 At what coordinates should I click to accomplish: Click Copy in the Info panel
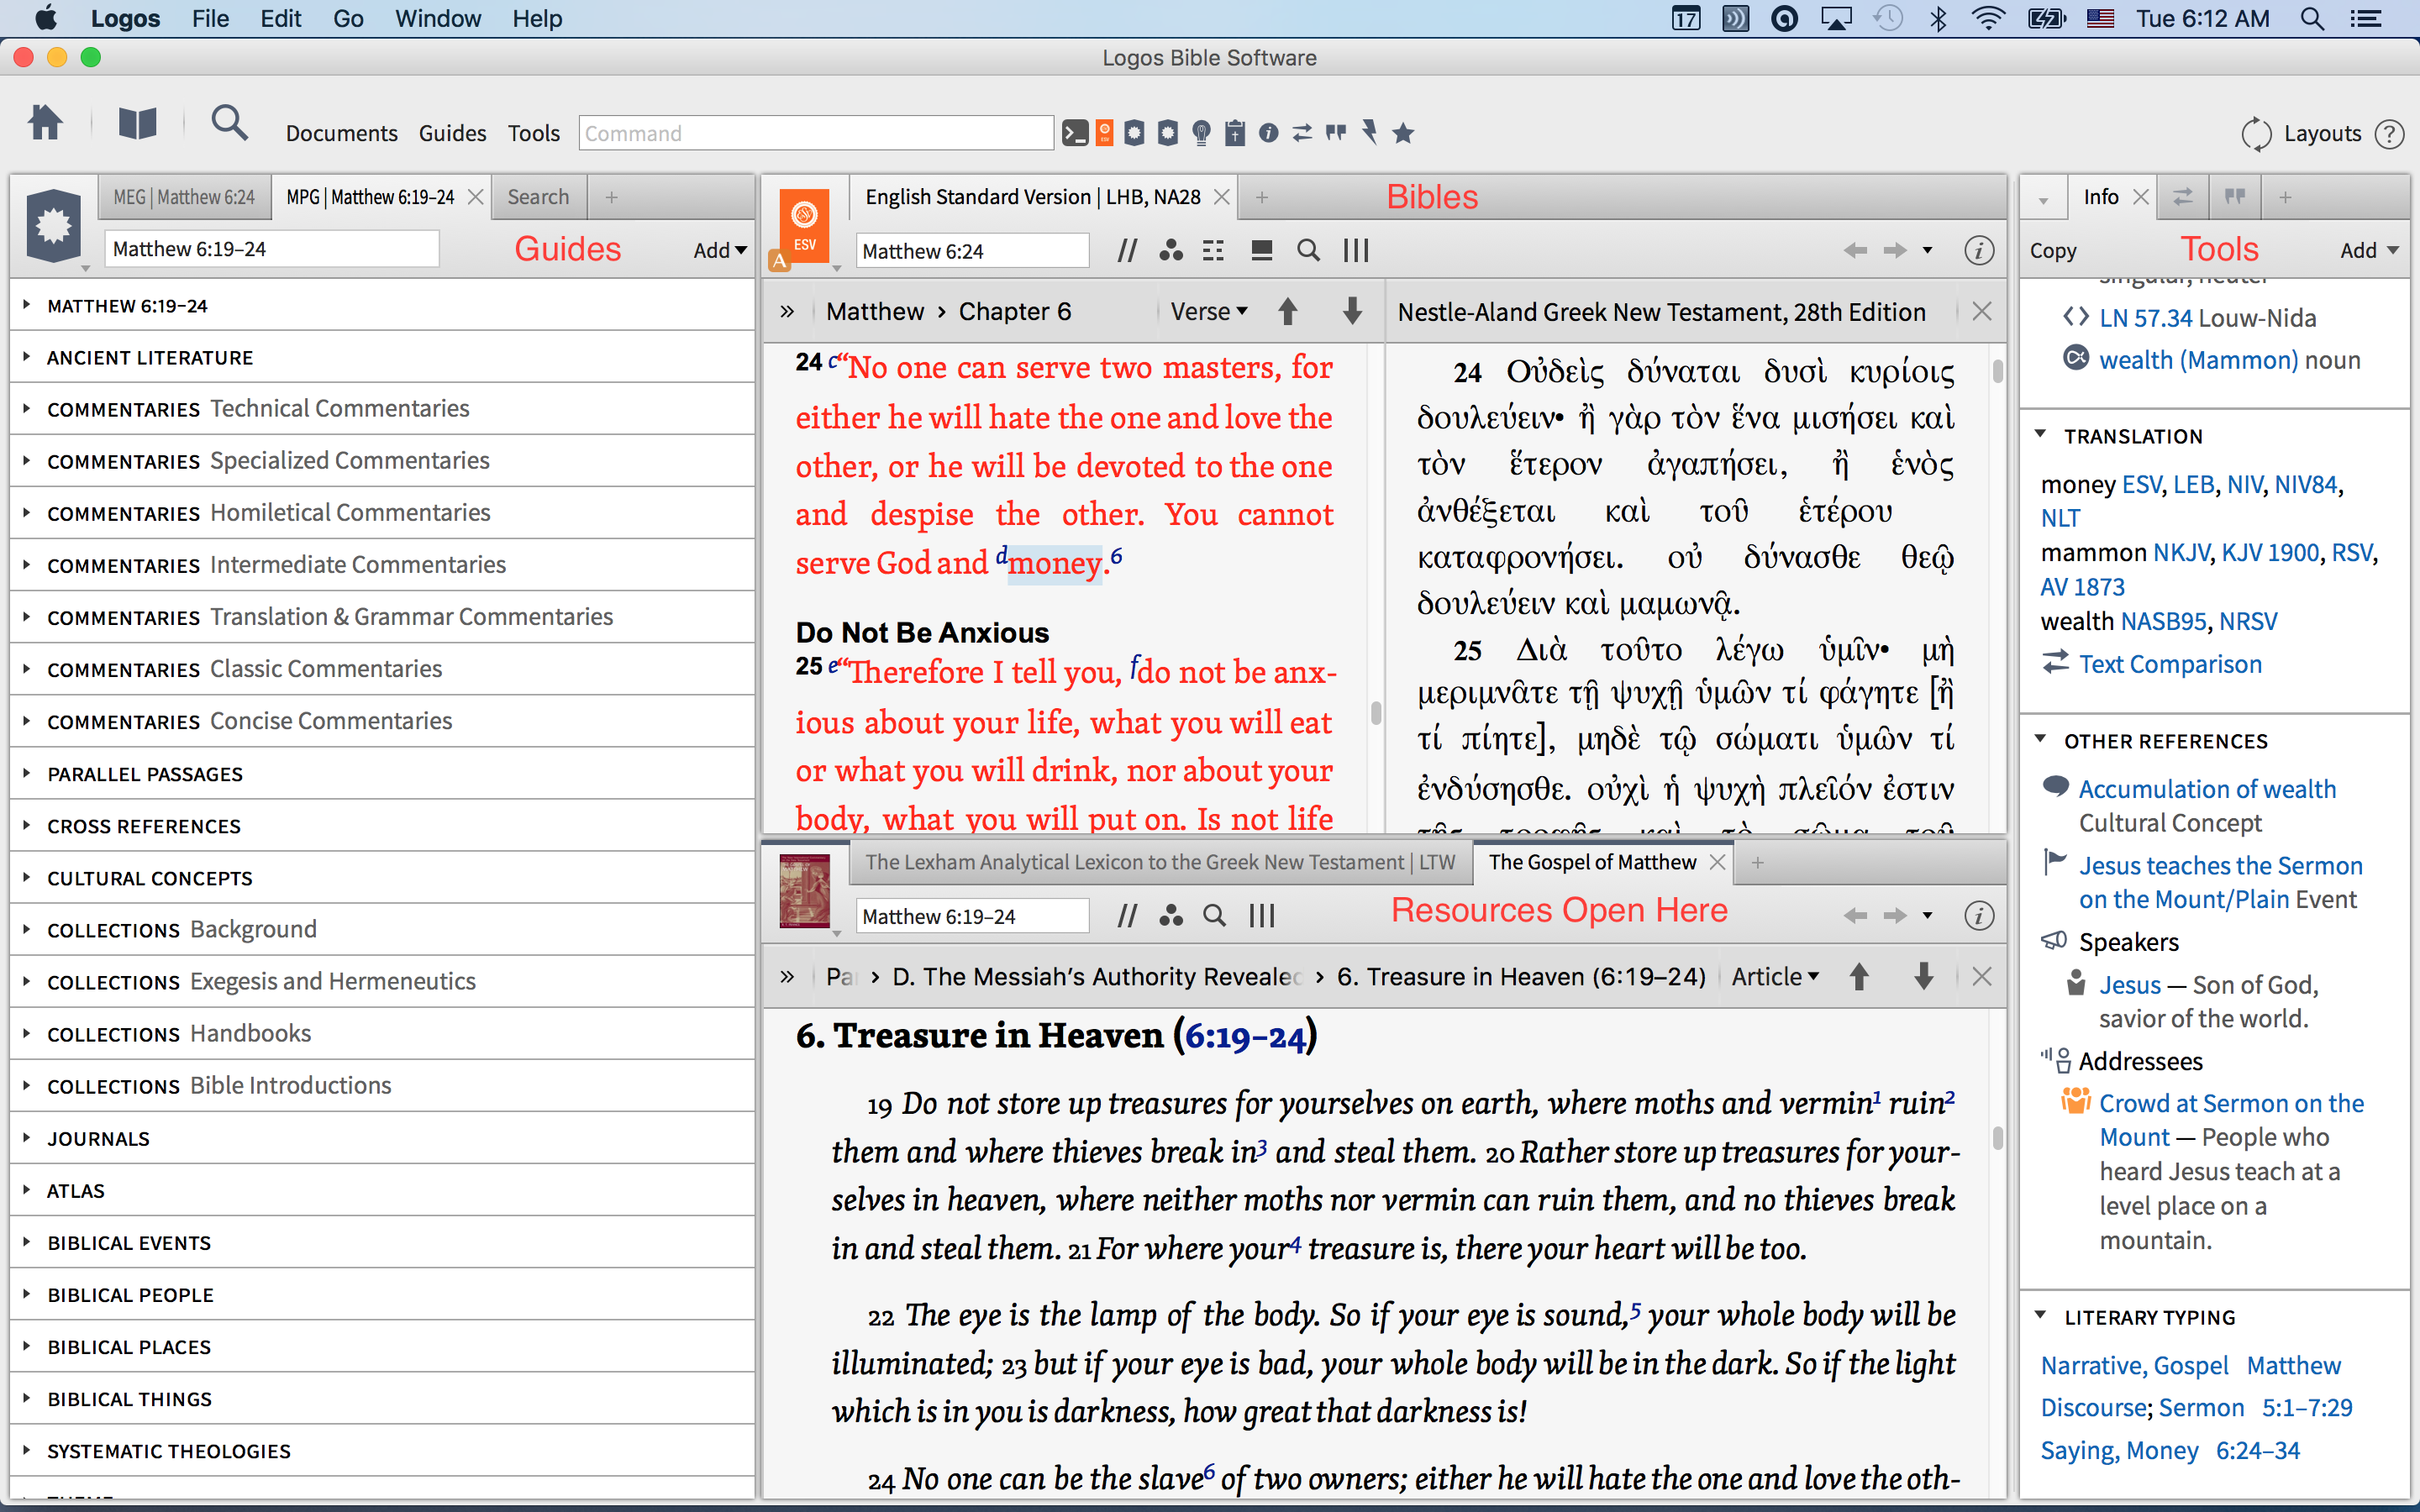tap(2053, 251)
